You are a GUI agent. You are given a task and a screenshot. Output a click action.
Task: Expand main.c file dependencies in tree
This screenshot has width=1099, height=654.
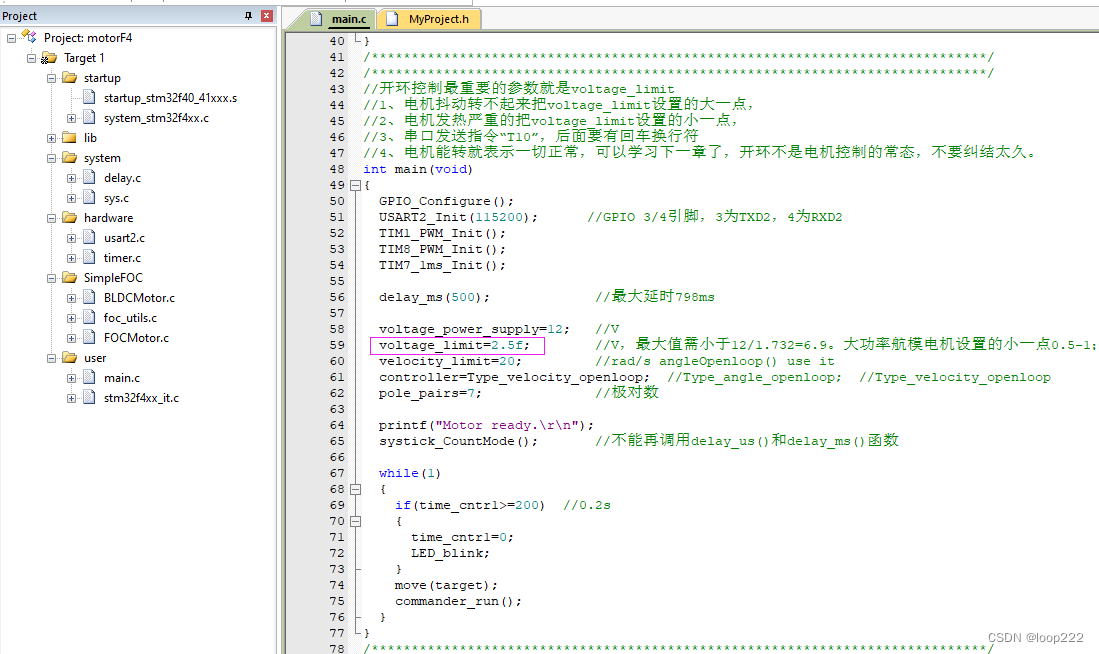click(x=71, y=378)
